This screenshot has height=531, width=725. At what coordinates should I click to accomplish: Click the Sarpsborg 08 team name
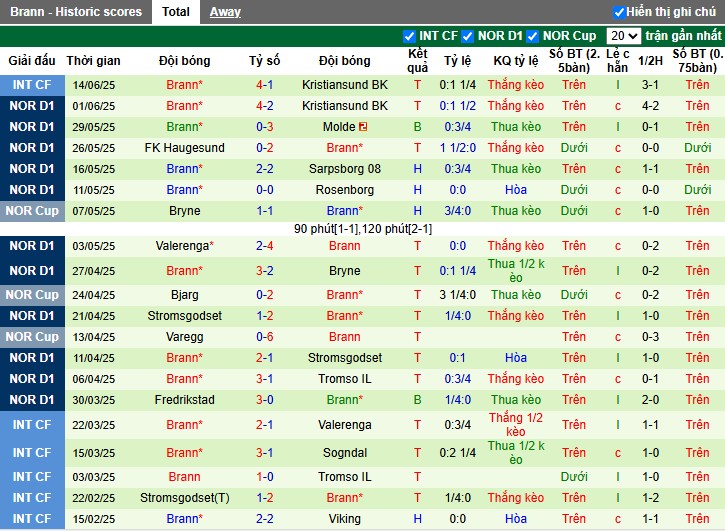click(344, 169)
